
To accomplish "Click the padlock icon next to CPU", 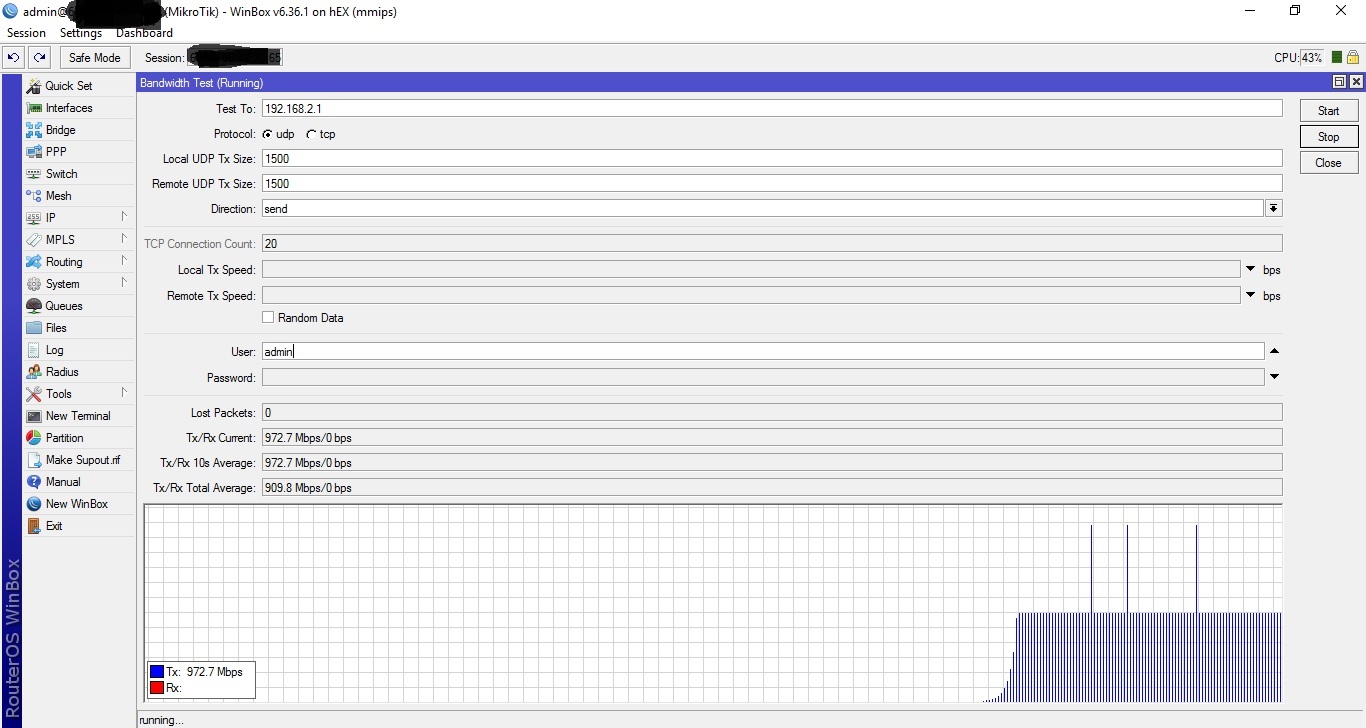I will tap(1353, 58).
